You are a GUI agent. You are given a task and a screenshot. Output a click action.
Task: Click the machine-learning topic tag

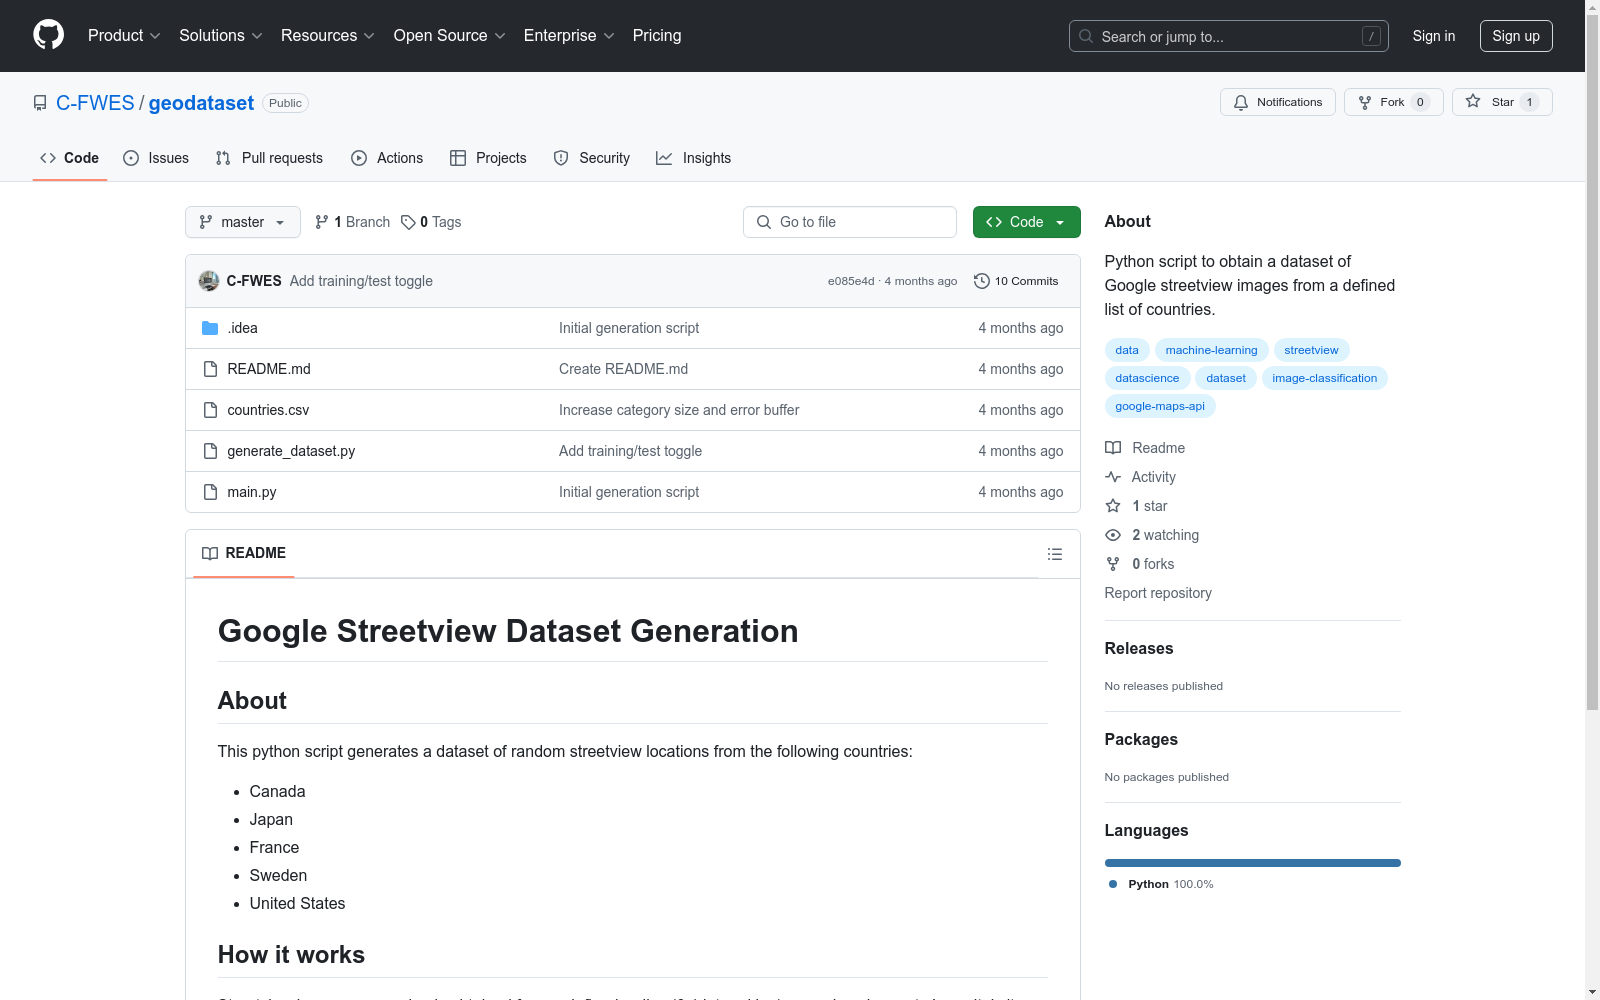click(1211, 350)
